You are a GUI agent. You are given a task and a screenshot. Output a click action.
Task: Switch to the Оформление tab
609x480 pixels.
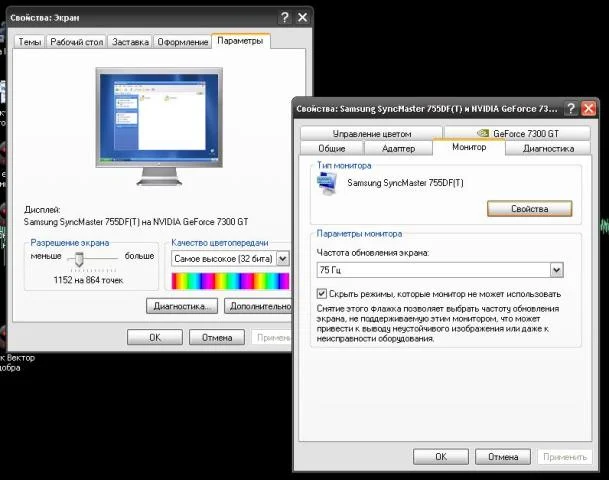click(183, 42)
